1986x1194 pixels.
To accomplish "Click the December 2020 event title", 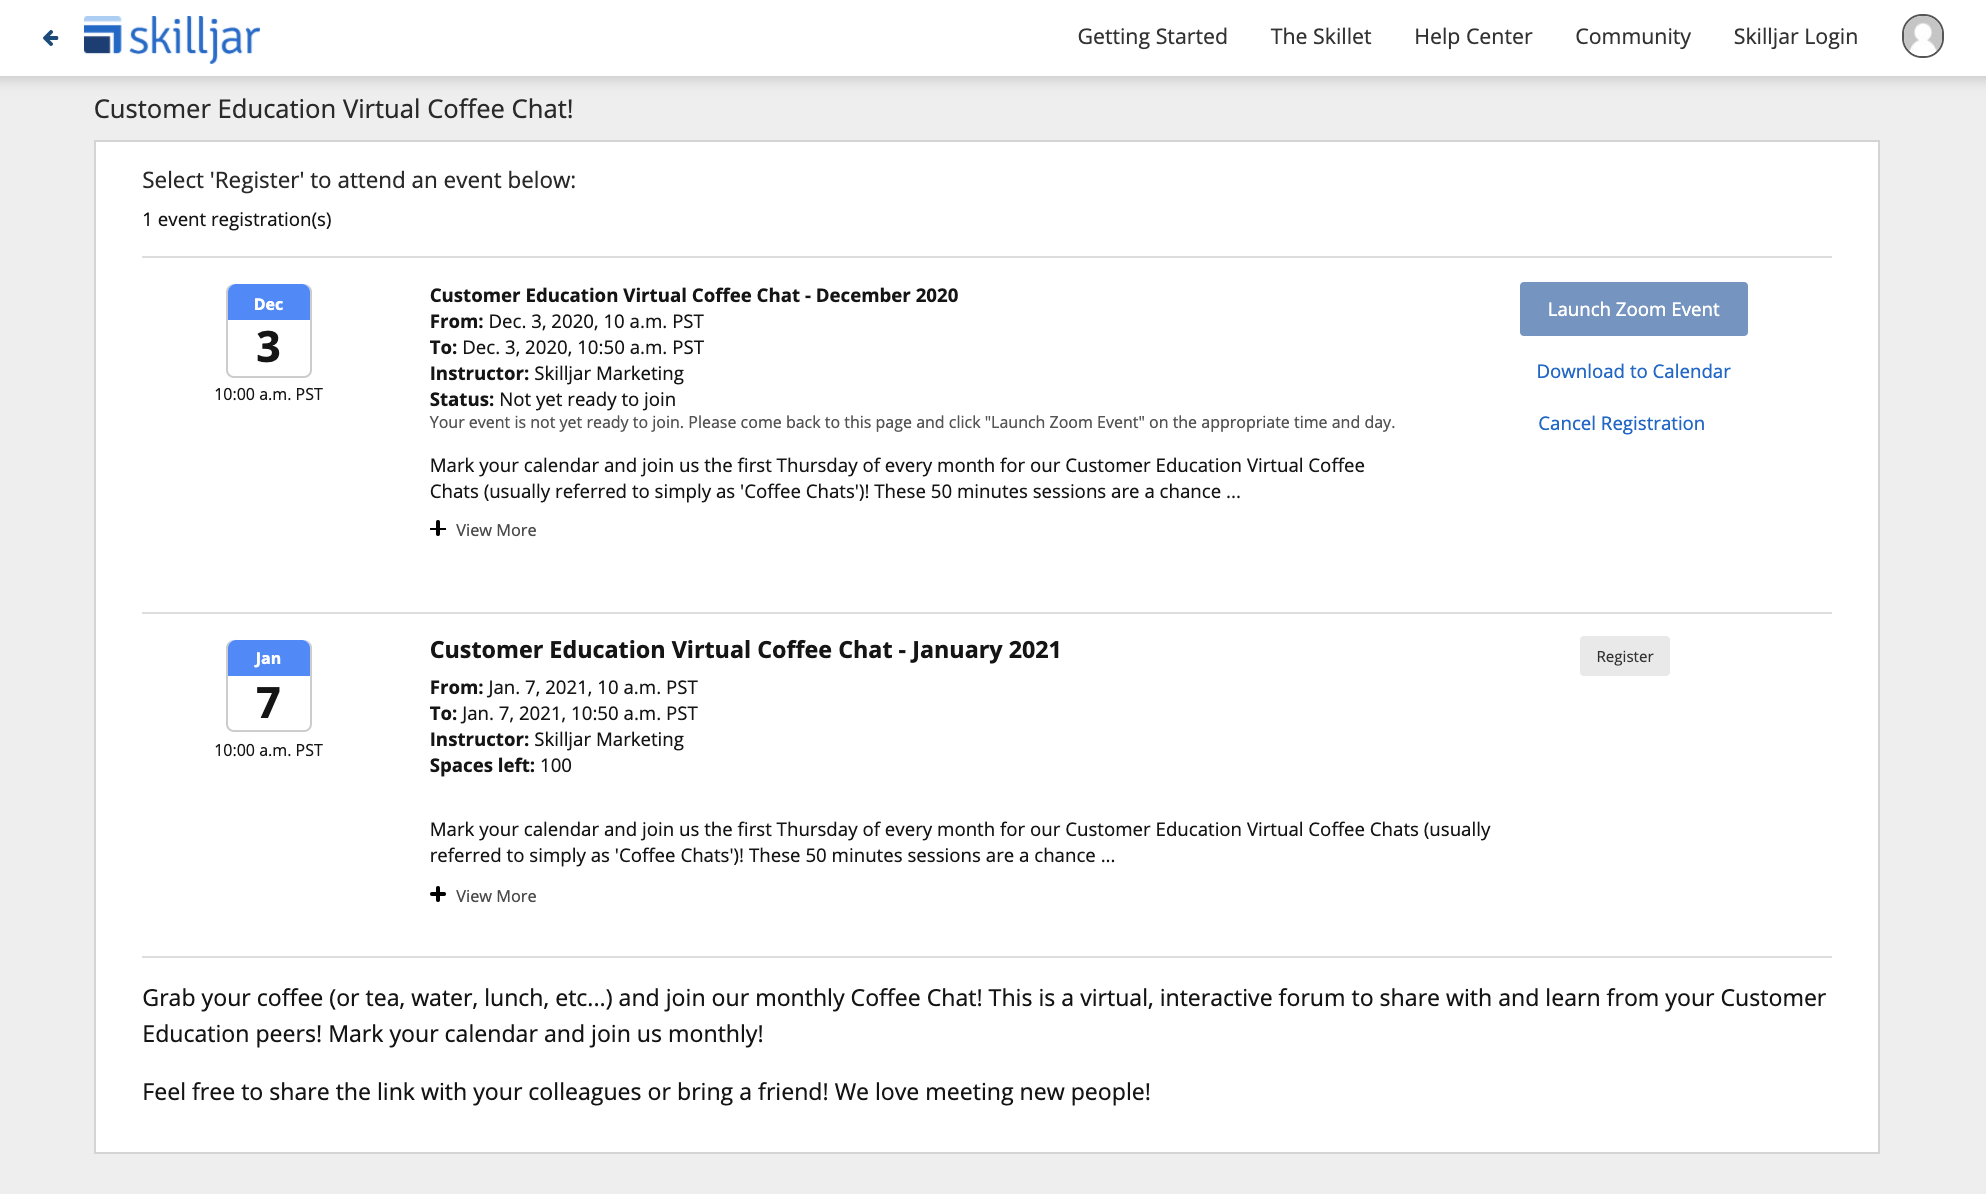I will pos(693,295).
